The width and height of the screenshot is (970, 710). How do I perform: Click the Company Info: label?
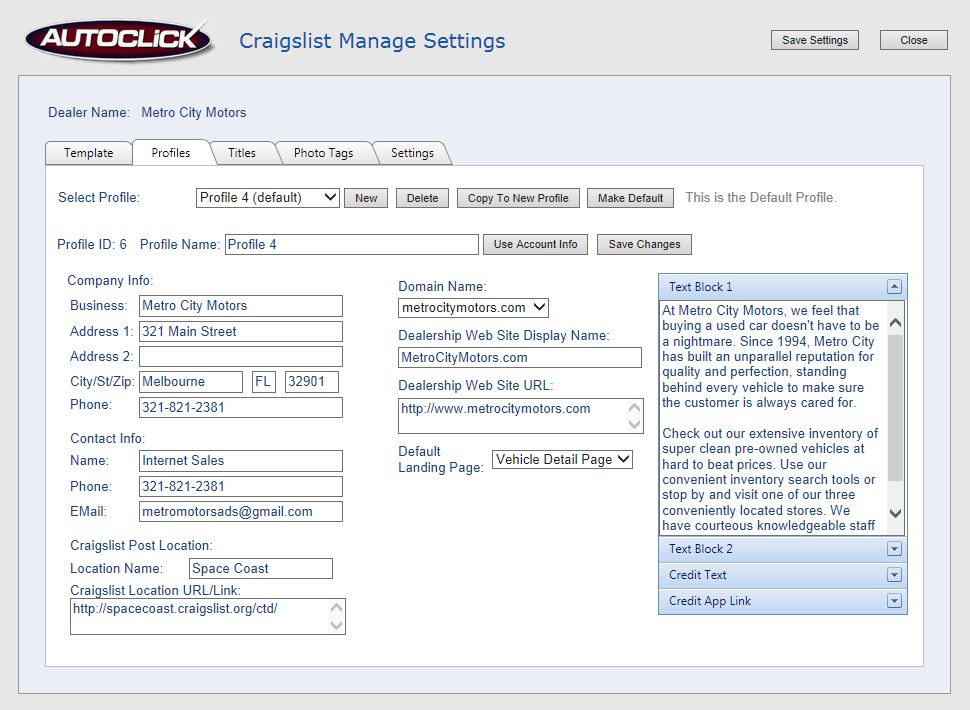(x=110, y=281)
